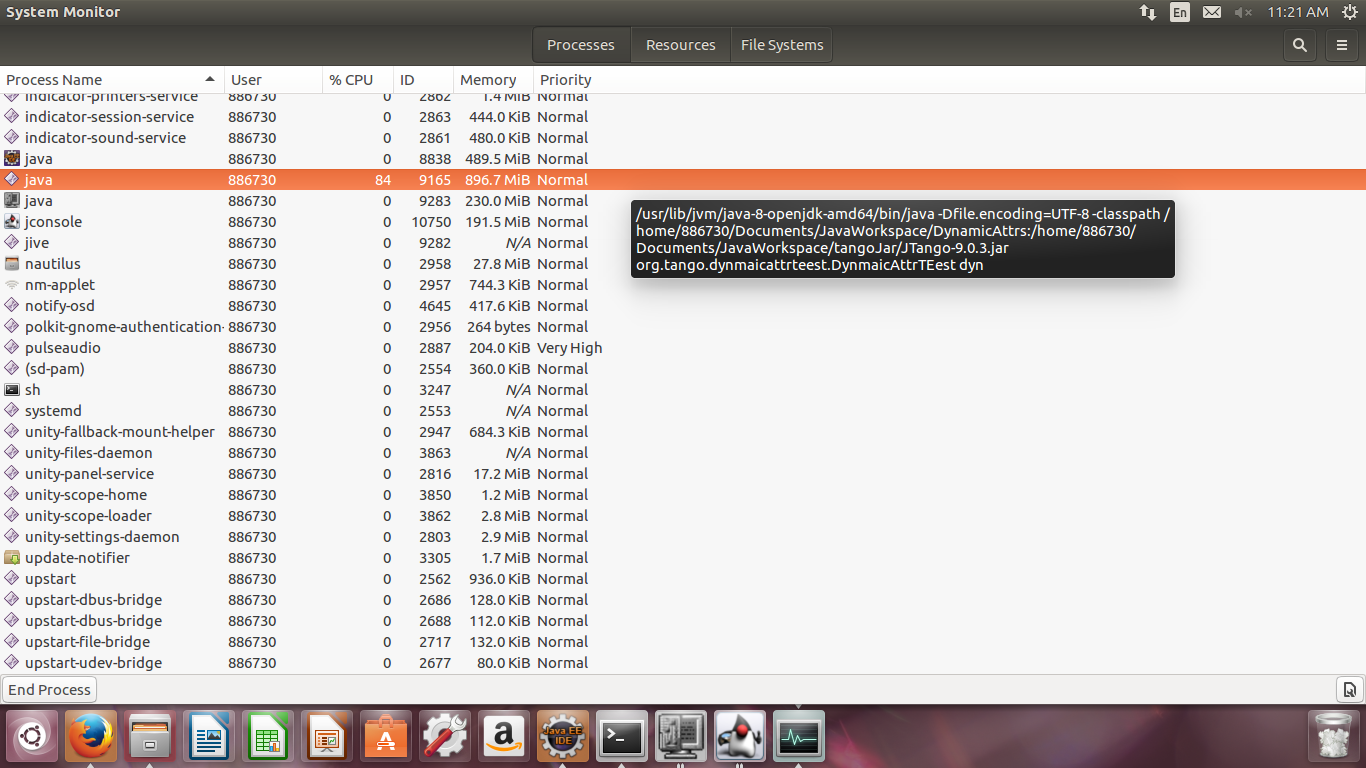
Task: Open the hamburger application menu
Action: pyautogui.click(x=1342, y=45)
